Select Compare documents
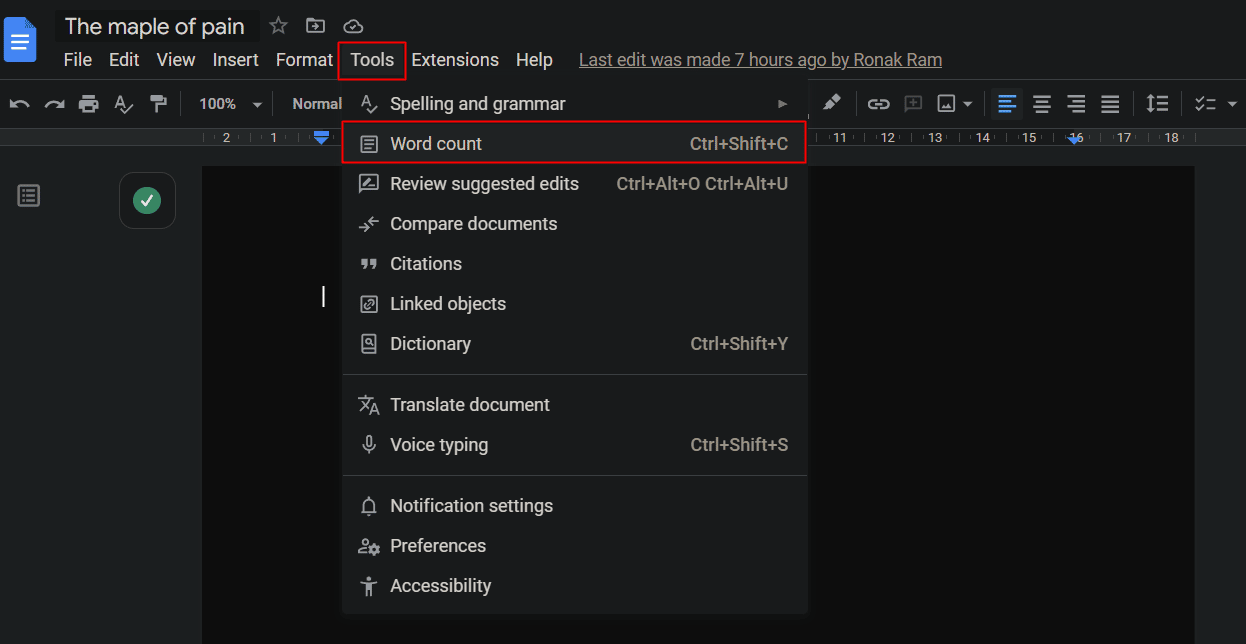Screen dimensions: 1246x644 tap(575, 224)
